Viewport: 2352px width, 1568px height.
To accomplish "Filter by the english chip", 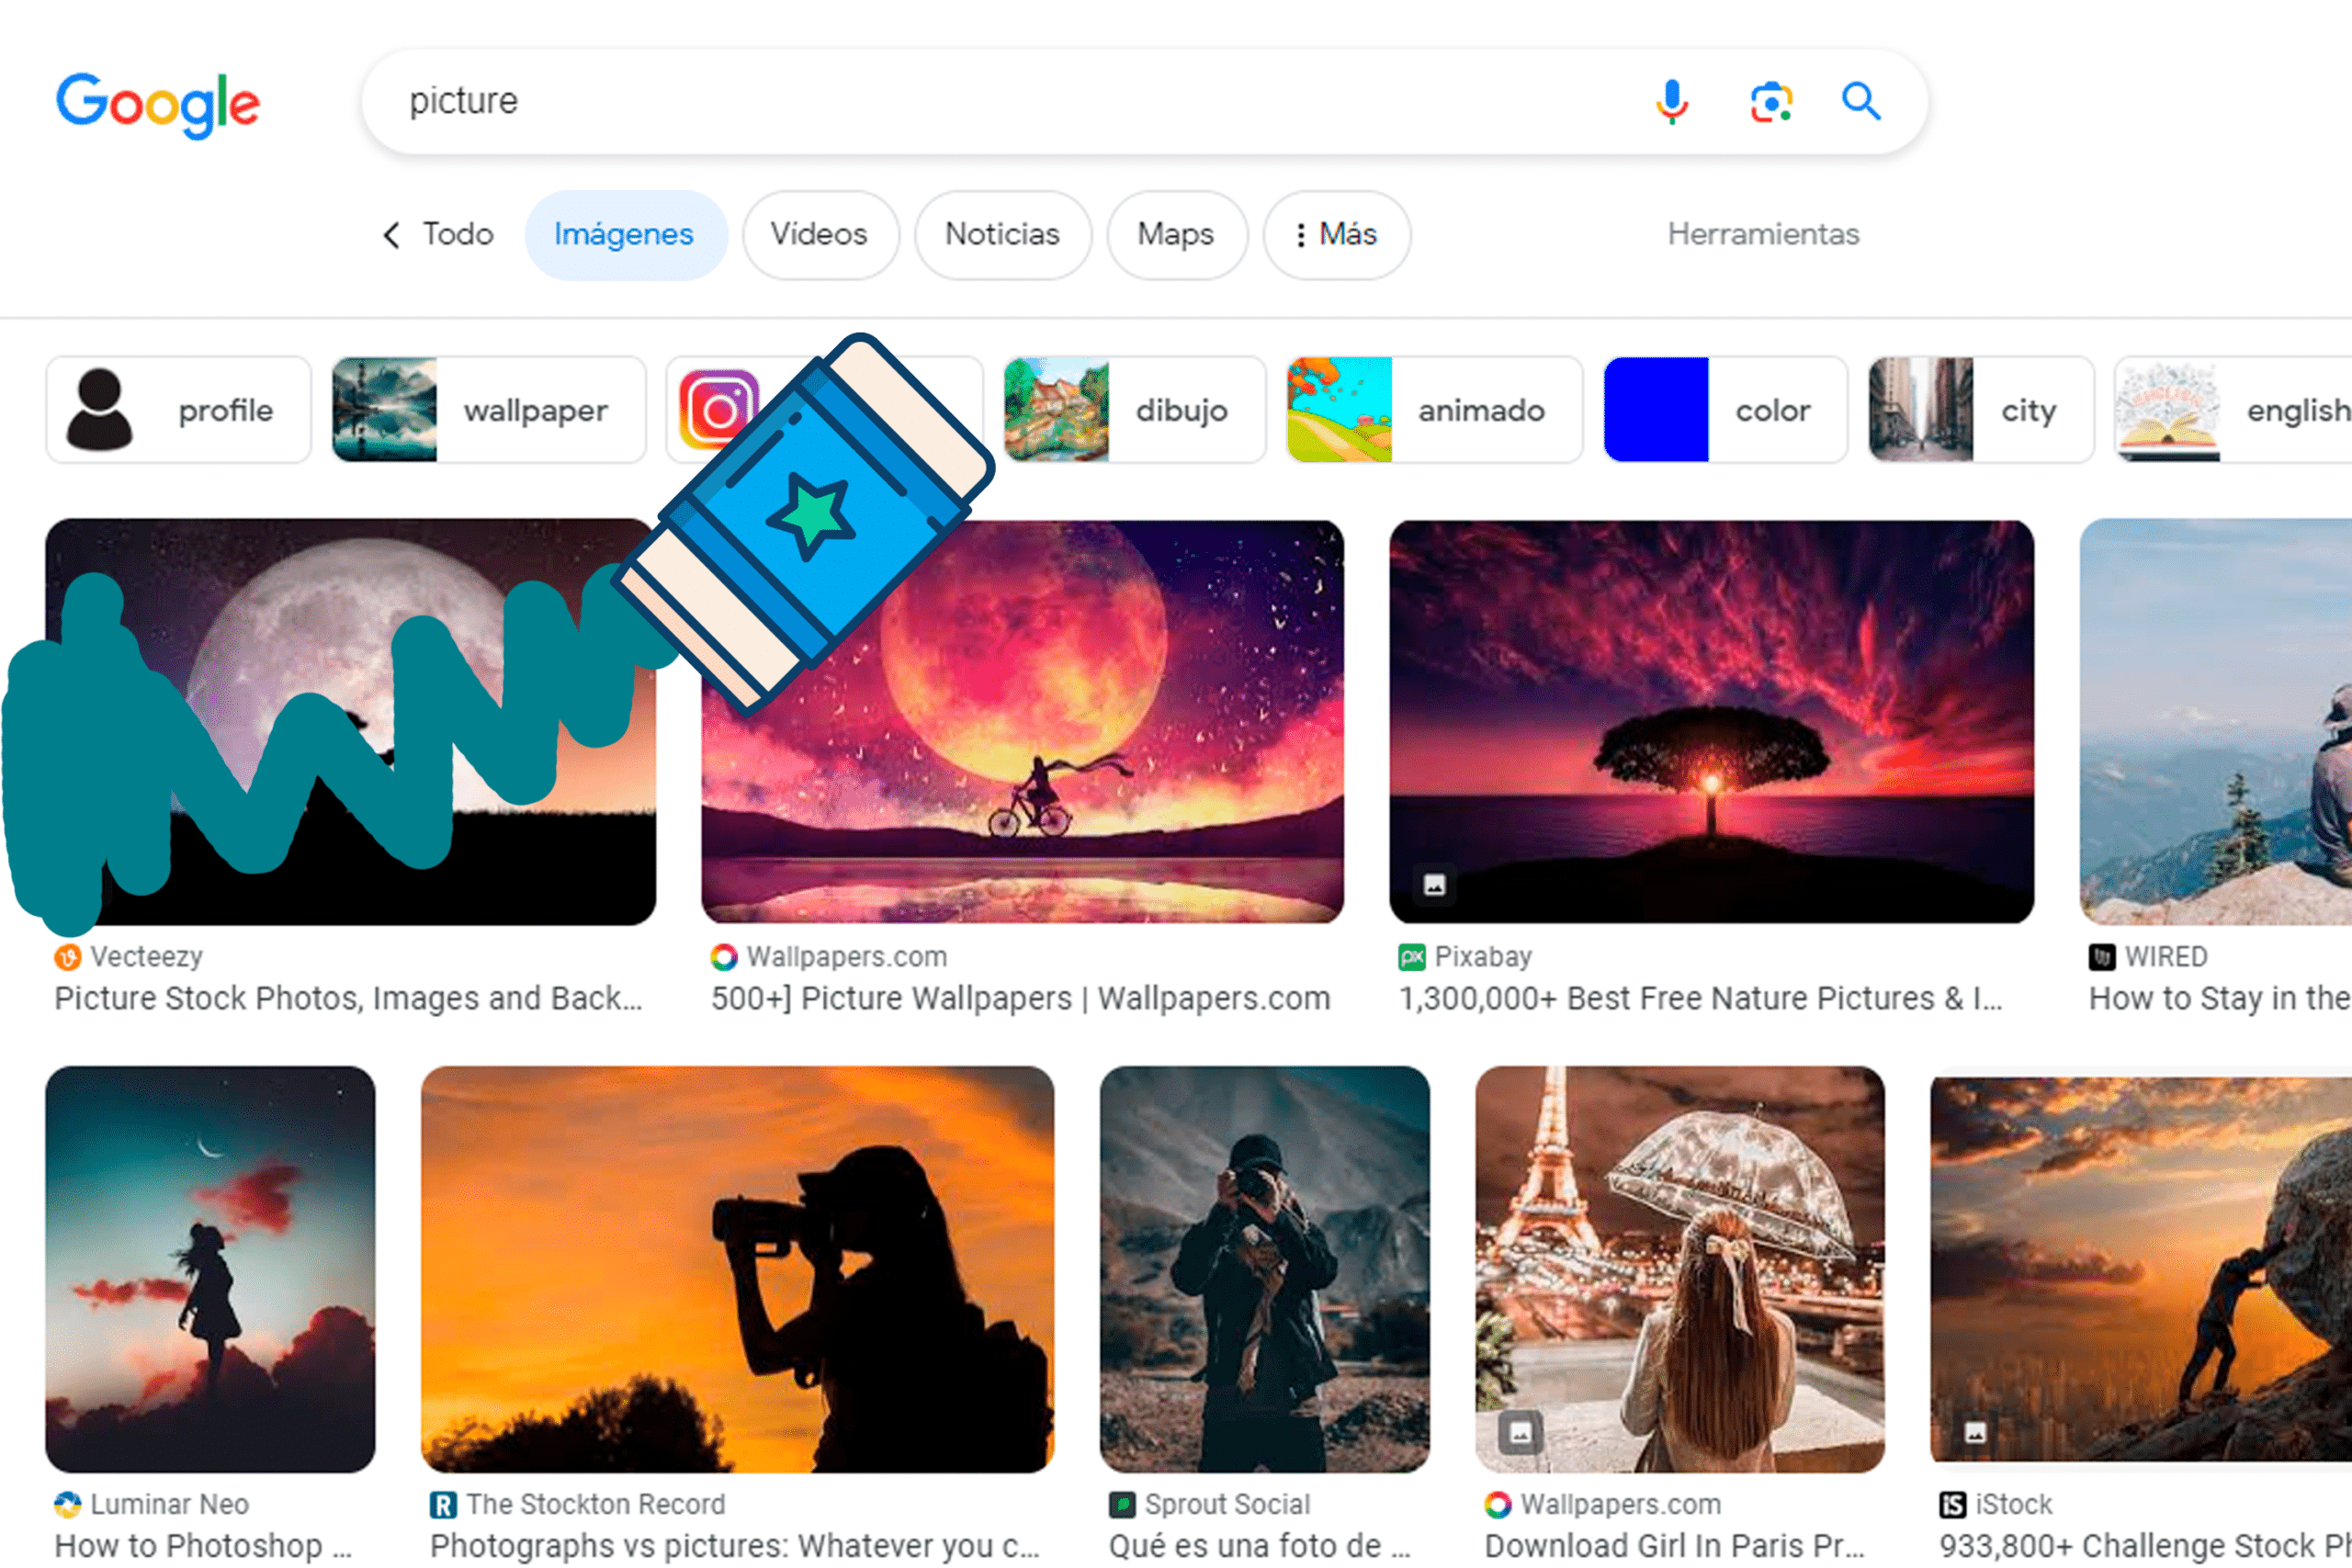I will click(x=2233, y=410).
